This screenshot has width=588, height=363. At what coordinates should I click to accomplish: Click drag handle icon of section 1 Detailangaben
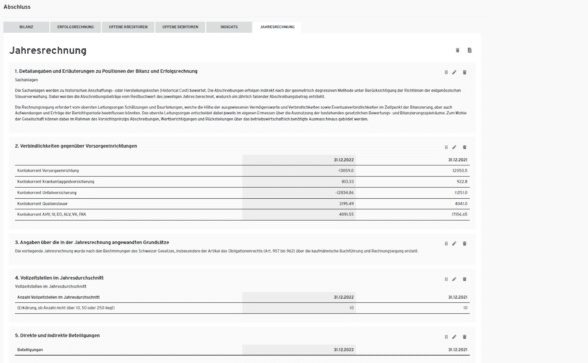coord(446,72)
